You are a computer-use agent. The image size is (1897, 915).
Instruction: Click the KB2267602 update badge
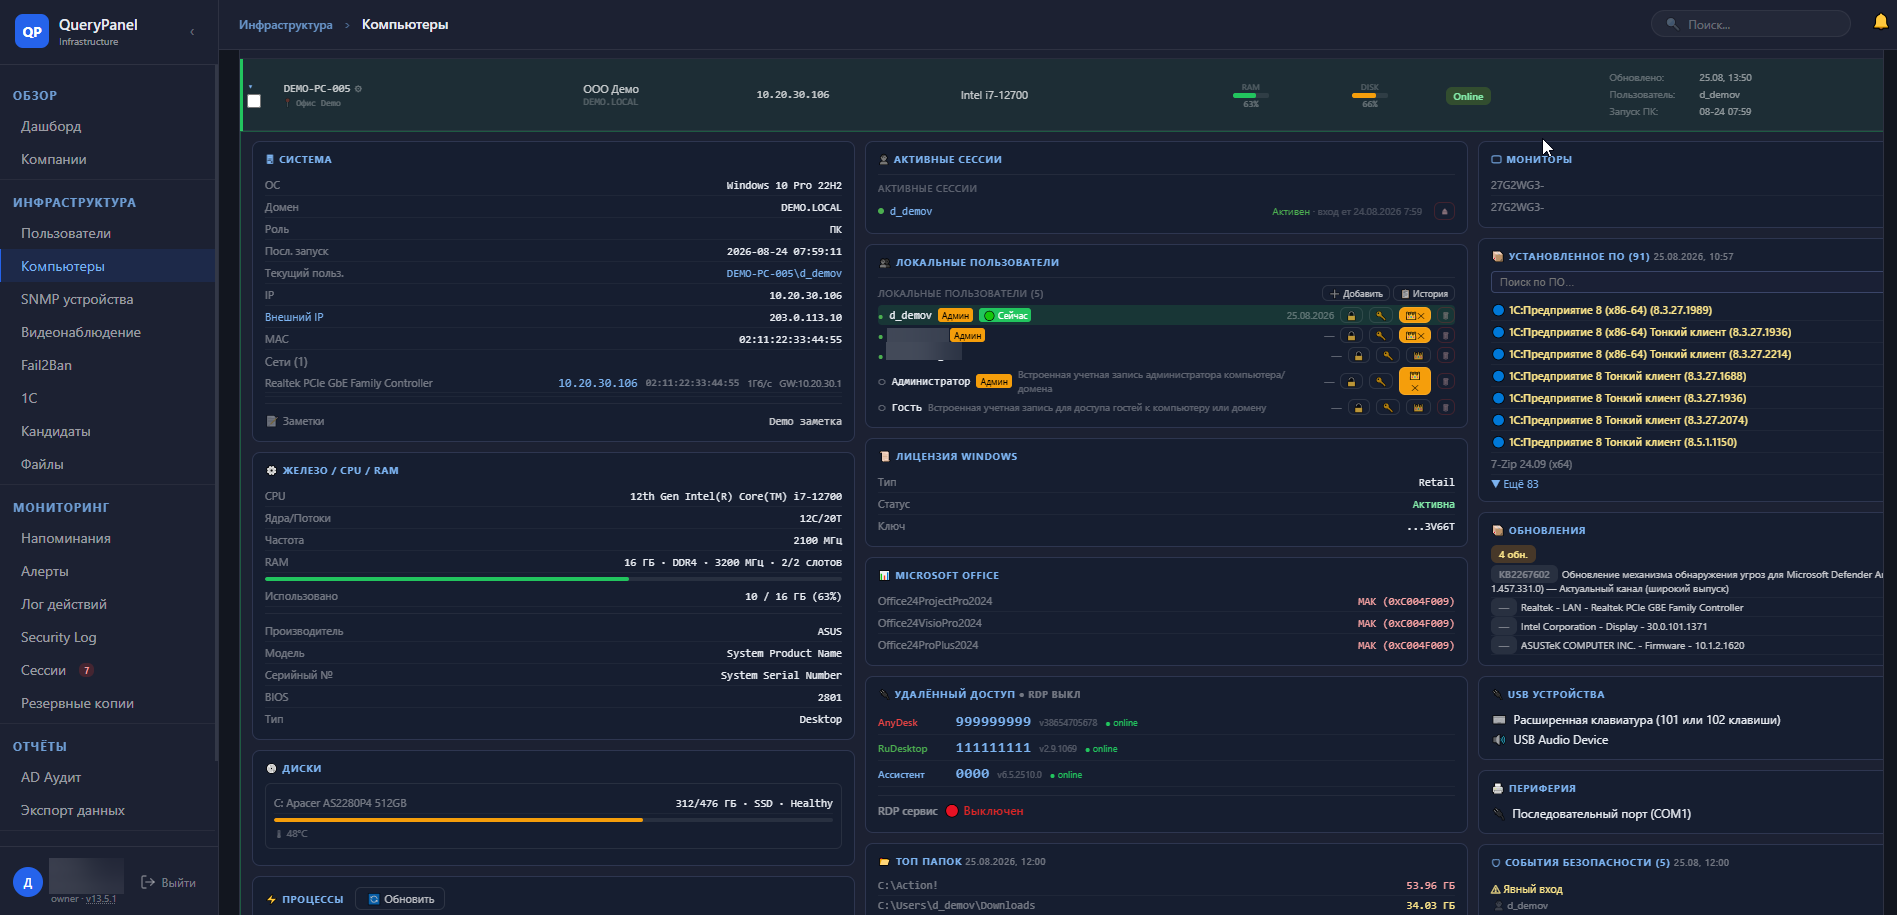[1523, 575]
